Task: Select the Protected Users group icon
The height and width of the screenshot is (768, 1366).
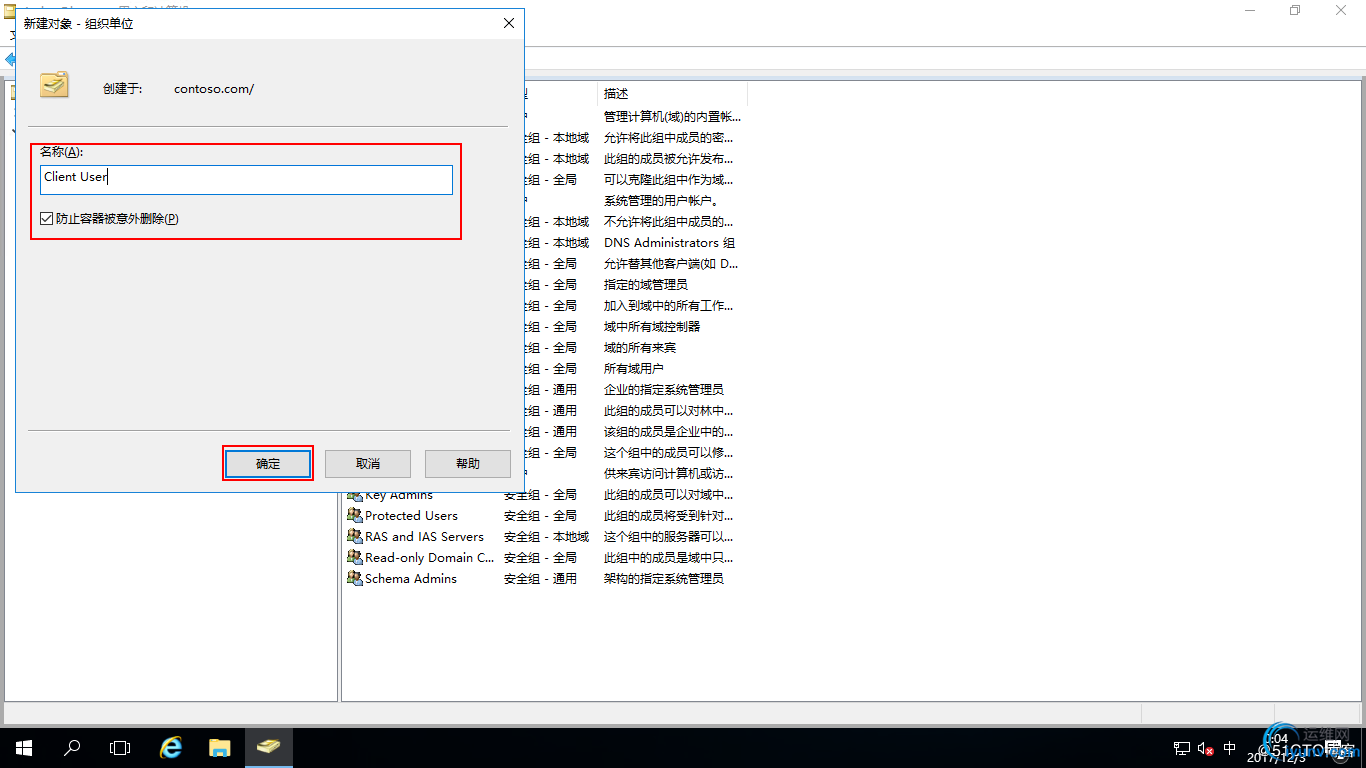Action: (x=354, y=515)
